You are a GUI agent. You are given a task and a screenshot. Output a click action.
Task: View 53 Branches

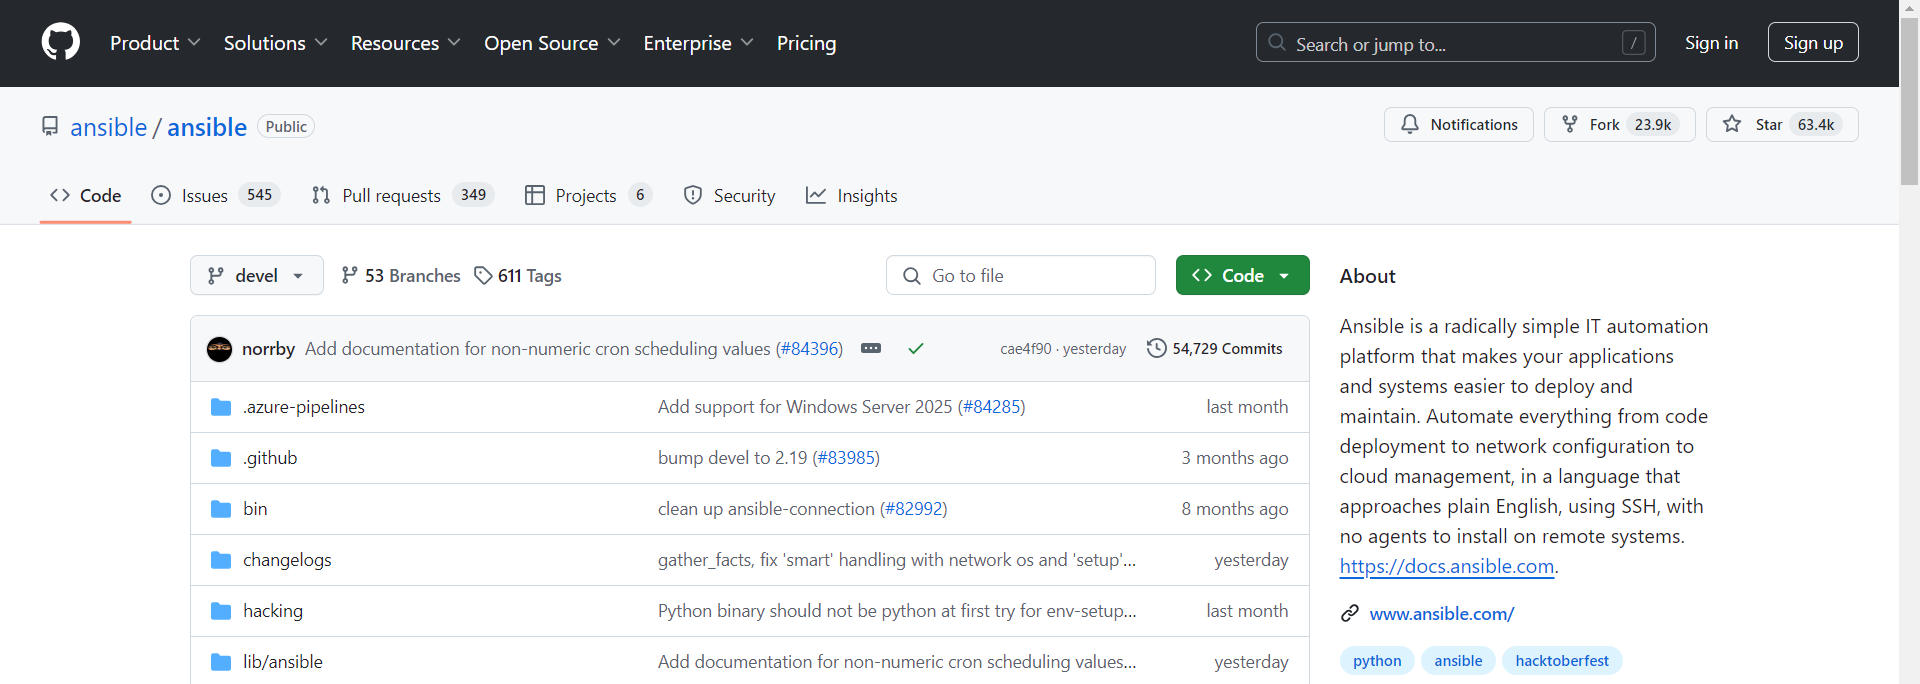pyautogui.click(x=401, y=275)
